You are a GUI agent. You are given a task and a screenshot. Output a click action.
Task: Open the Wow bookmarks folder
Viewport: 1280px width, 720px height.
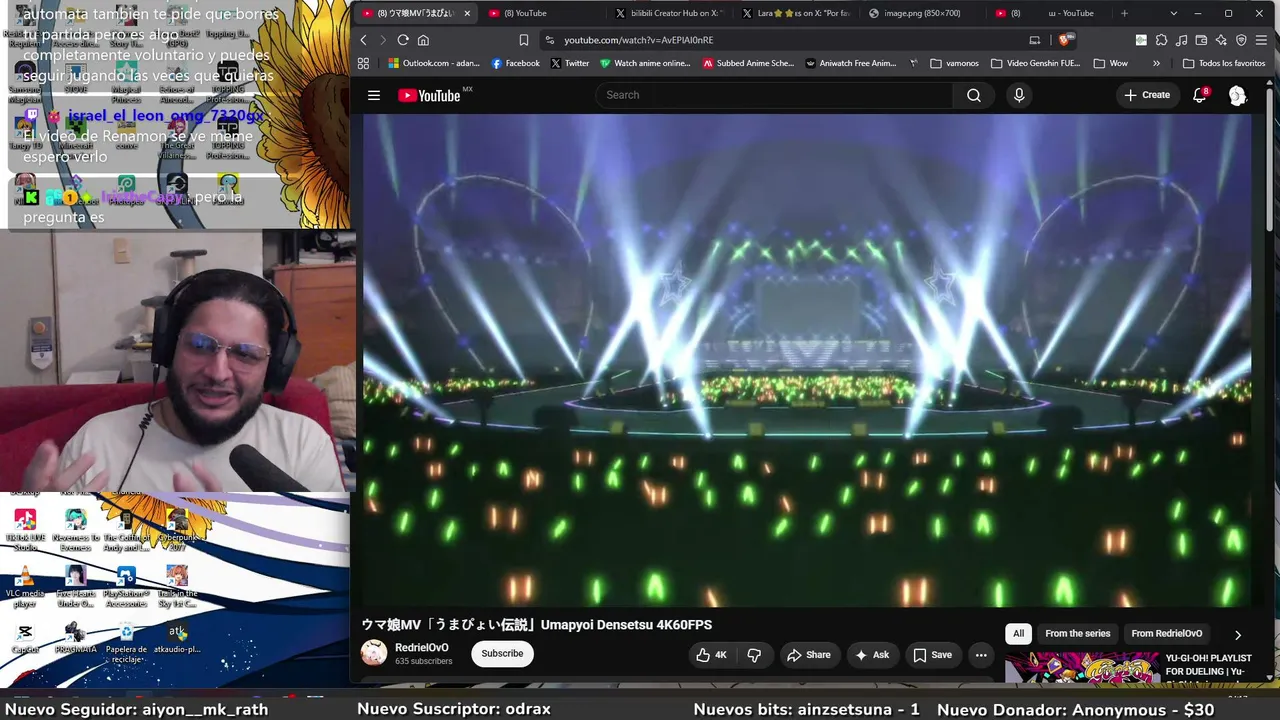[x=1111, y=63]
